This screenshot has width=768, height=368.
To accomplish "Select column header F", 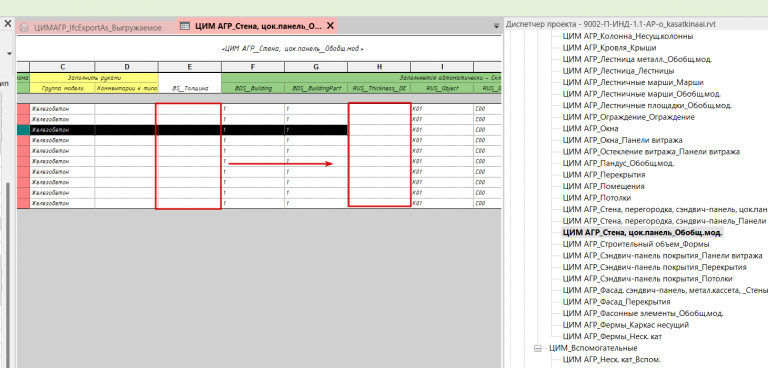I will [253, 67].
